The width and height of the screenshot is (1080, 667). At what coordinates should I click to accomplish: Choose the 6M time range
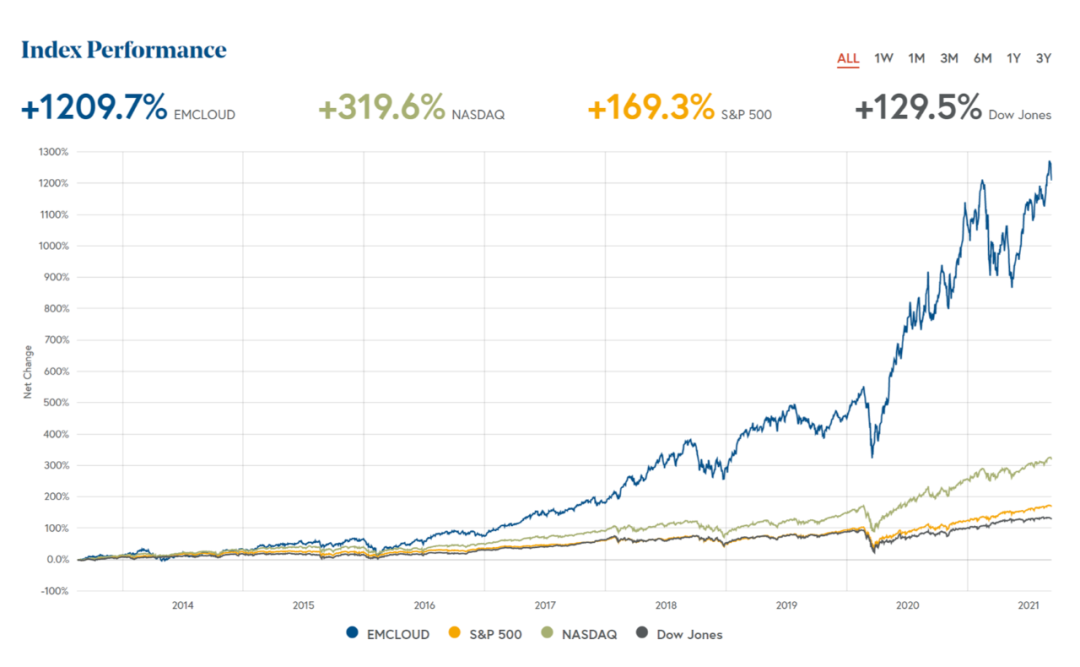(982, 58)
